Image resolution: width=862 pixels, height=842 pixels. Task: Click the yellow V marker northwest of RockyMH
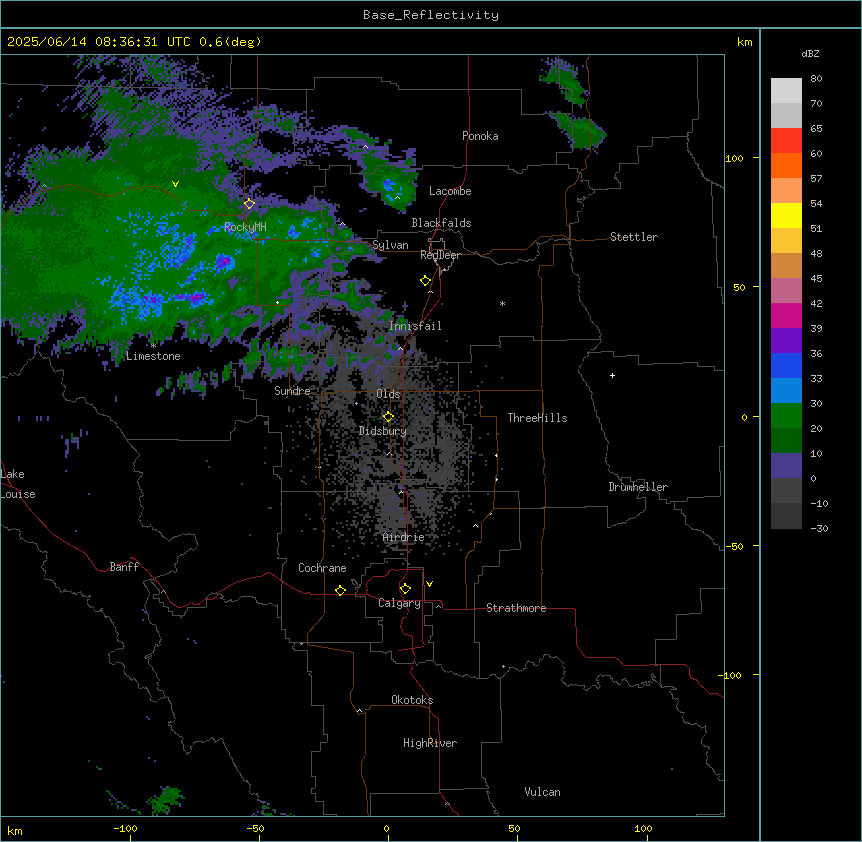pyautogui.click(x=175, y=184)
